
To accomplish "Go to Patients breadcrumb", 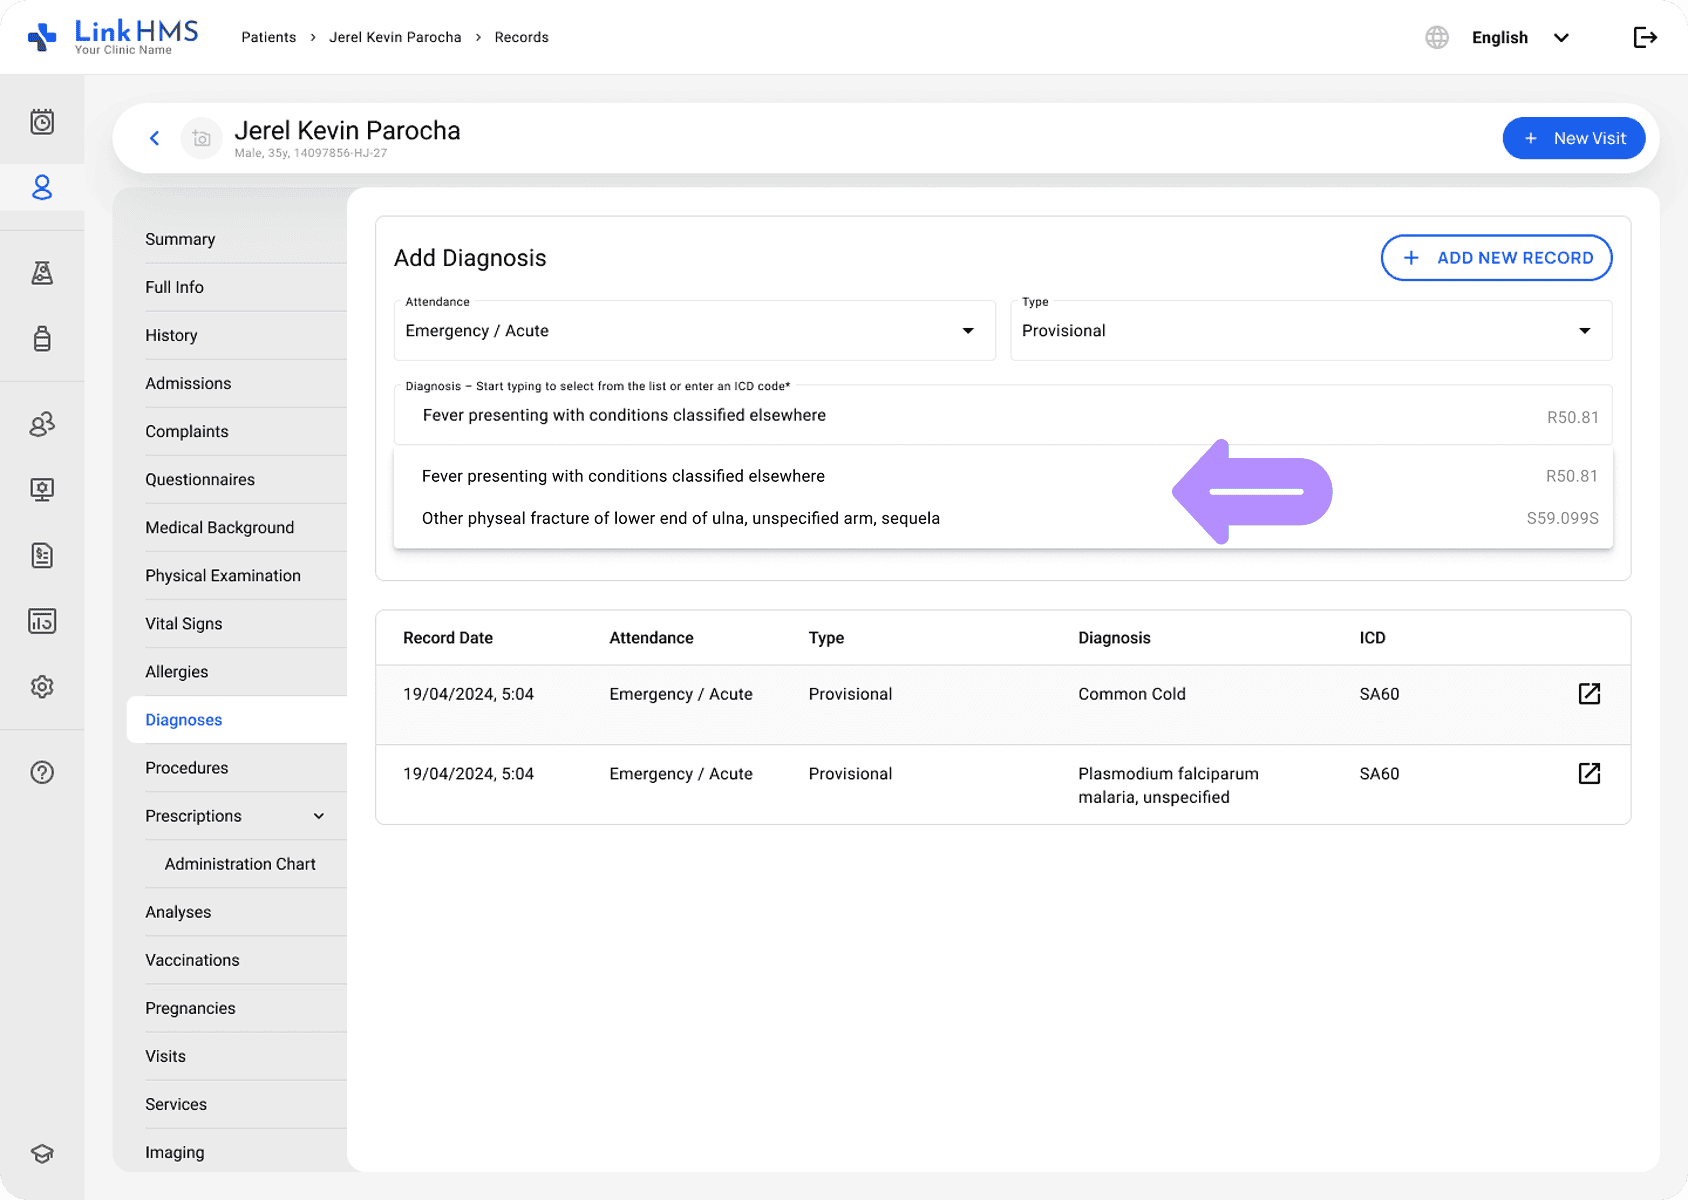I will 269,37.
